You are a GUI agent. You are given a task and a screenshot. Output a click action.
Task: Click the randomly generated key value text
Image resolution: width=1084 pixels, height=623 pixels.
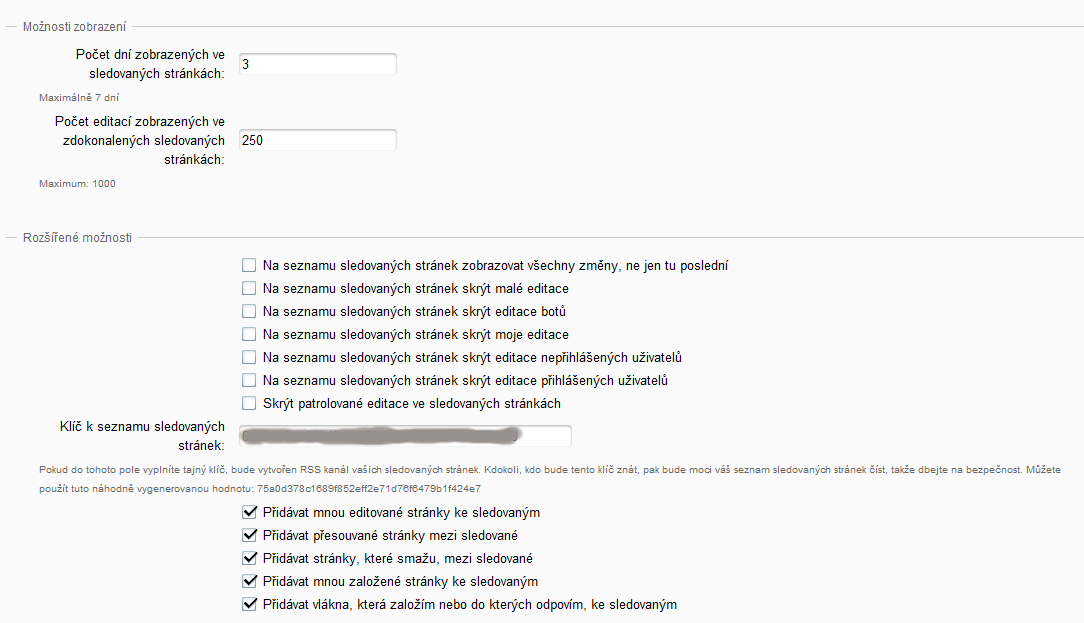click(369, 489)
